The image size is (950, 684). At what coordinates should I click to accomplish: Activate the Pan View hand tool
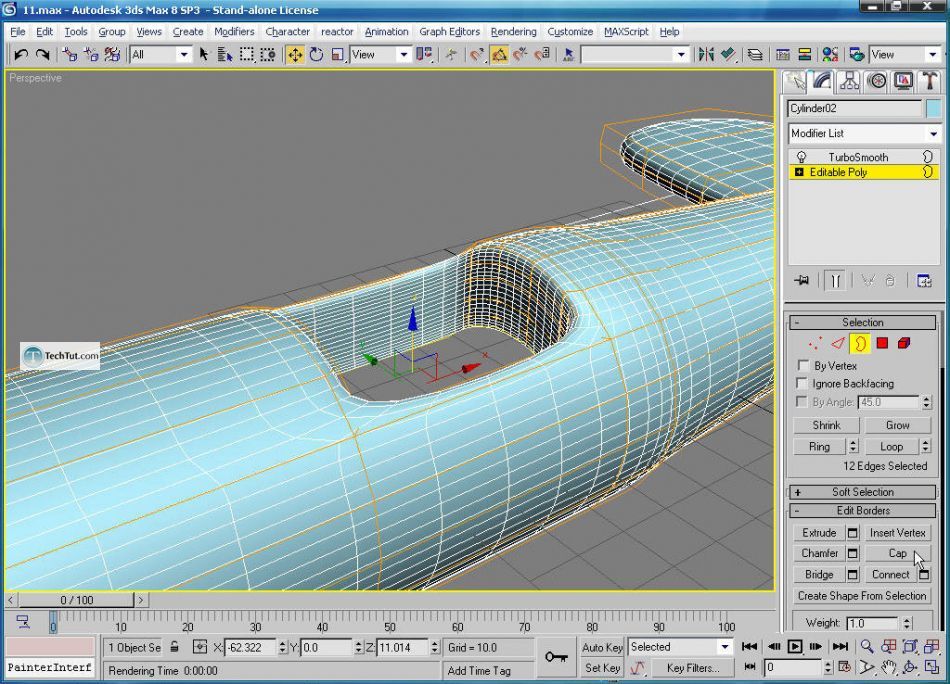pos(888,668)
